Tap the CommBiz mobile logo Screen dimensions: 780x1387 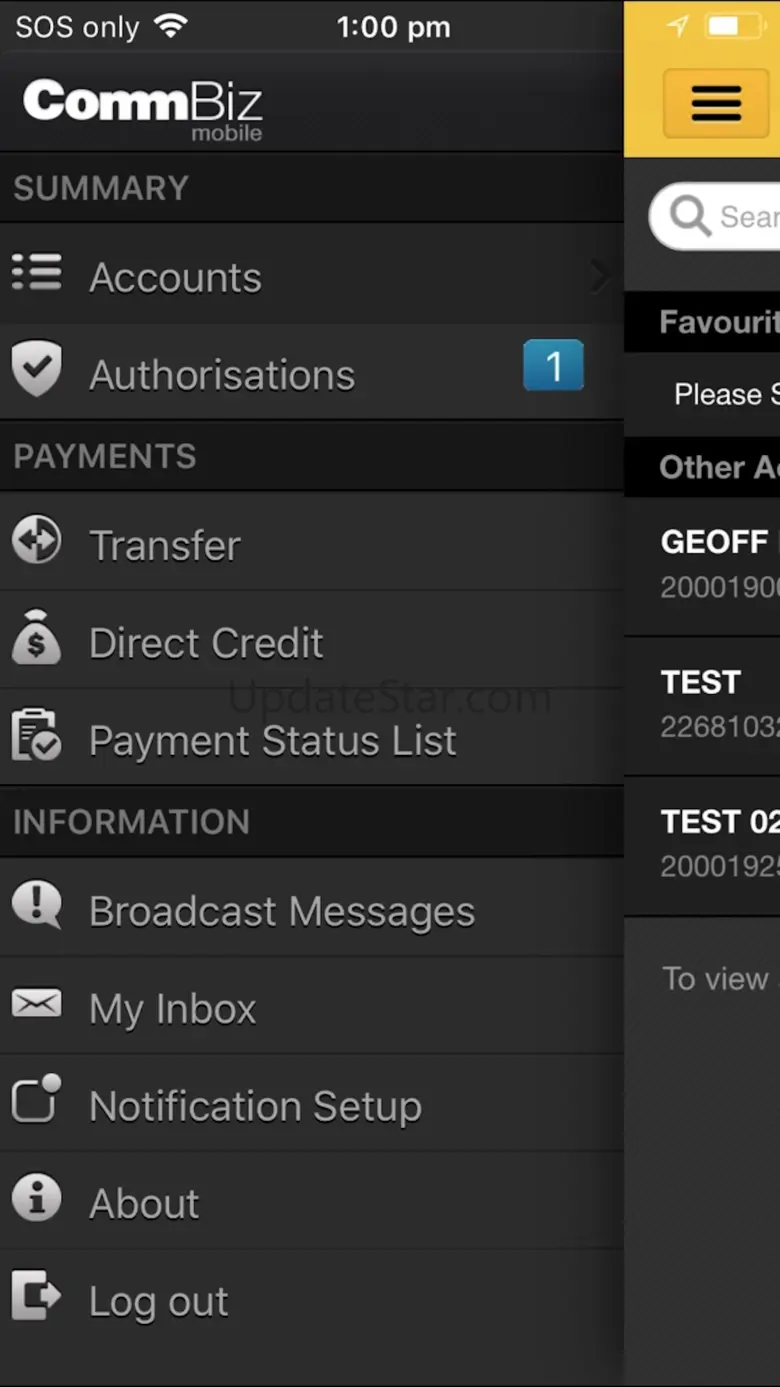pyautogui.click(x=142, y=108)
